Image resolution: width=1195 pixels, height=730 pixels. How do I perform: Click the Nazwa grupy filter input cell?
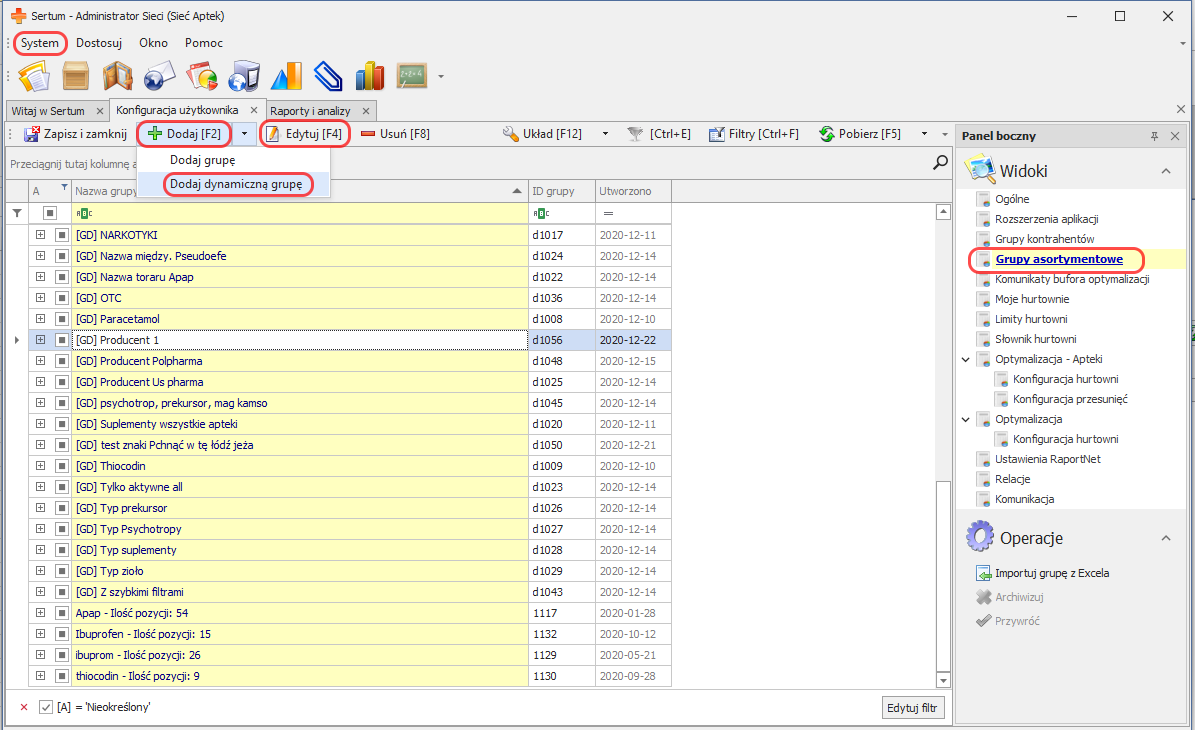300,213
